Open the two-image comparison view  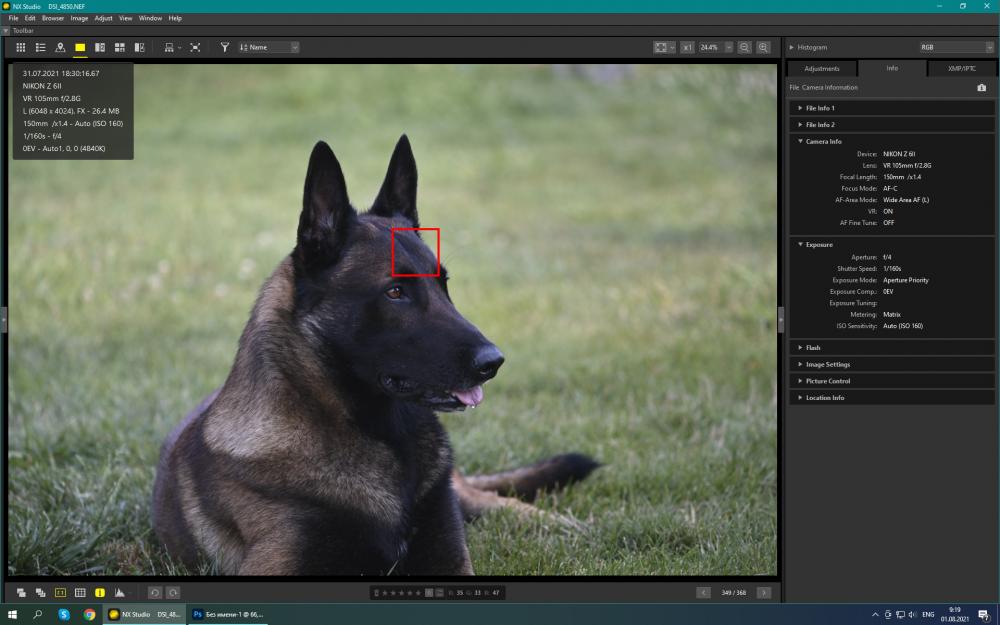pyautogui.click(x=99, y=47)
